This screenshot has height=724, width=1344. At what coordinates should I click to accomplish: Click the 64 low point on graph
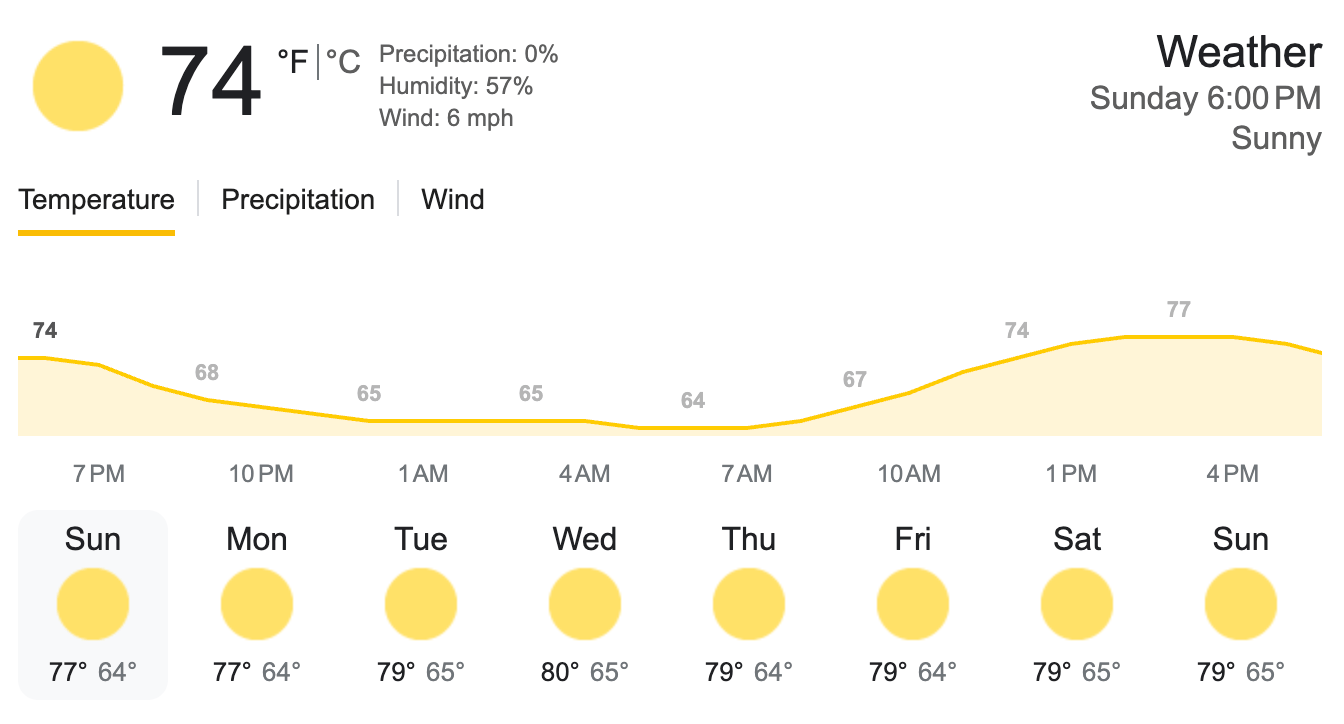693,401
